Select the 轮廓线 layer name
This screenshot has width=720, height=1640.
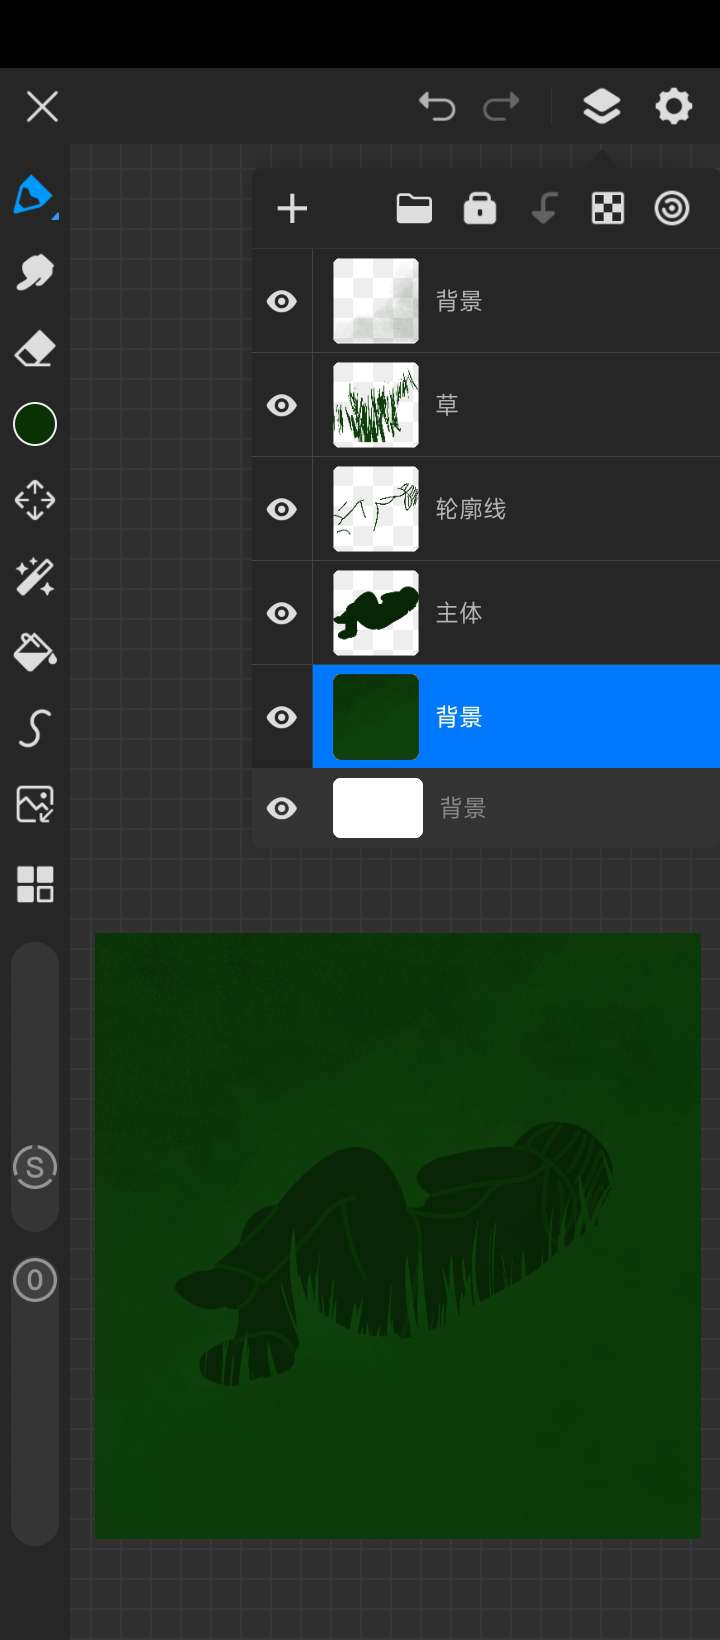471,509
